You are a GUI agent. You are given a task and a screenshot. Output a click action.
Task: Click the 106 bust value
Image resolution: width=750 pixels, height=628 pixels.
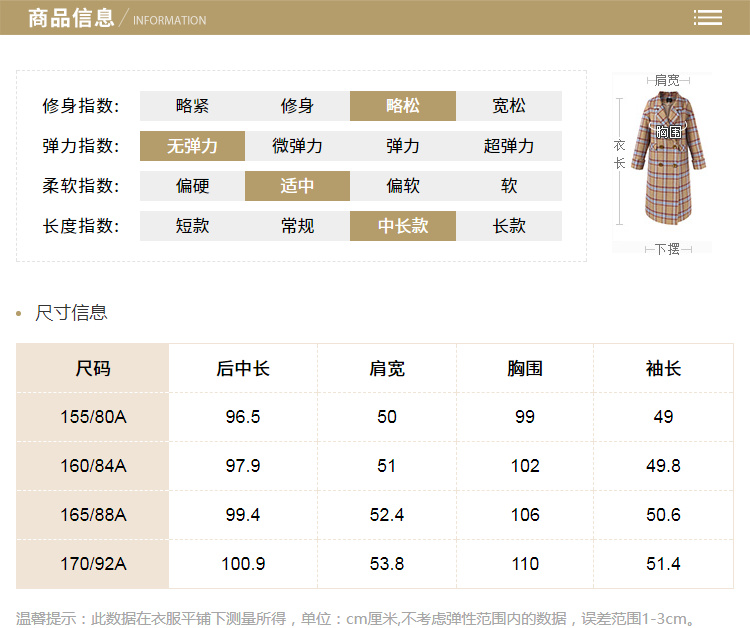pyautogui.click(x=525, y=515)
